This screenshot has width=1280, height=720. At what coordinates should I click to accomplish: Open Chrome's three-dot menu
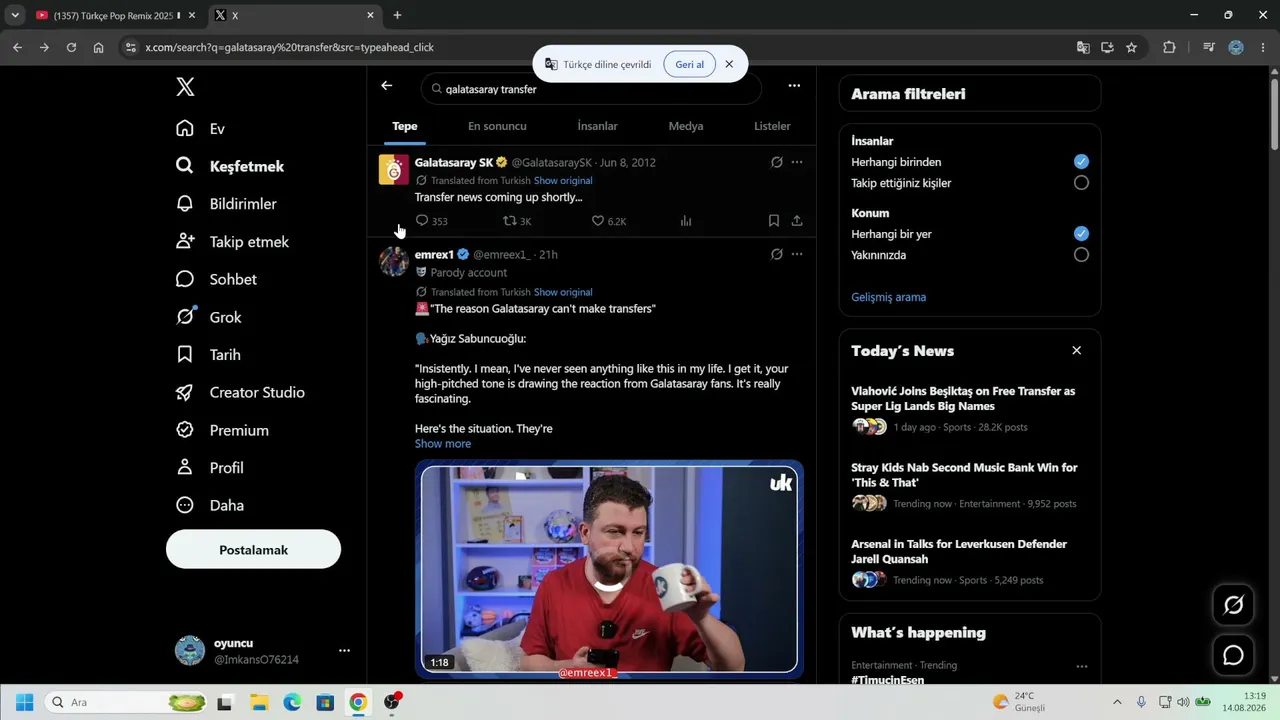(x=1262, y=47)
